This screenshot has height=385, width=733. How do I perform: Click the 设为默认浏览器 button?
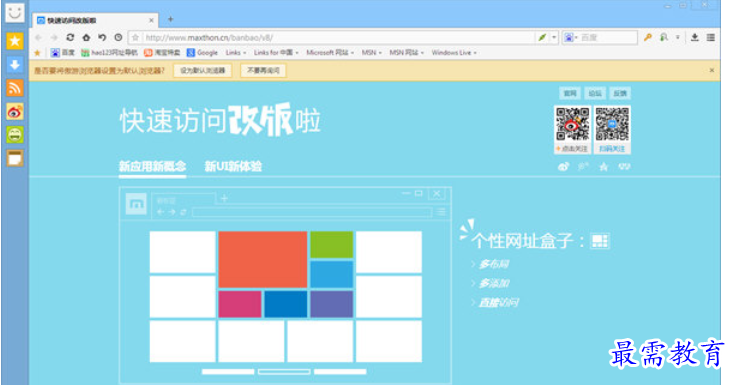click(x=202, y=71)
